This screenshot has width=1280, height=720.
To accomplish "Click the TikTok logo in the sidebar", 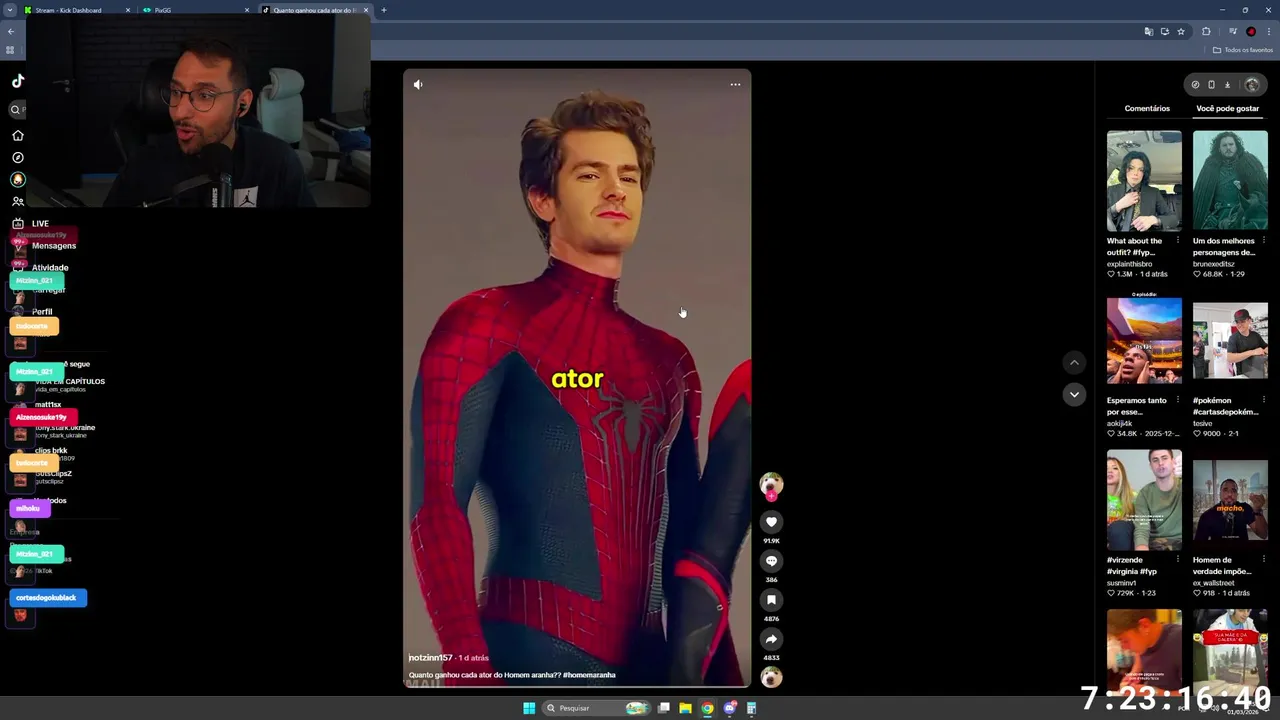I will point(18,81).
